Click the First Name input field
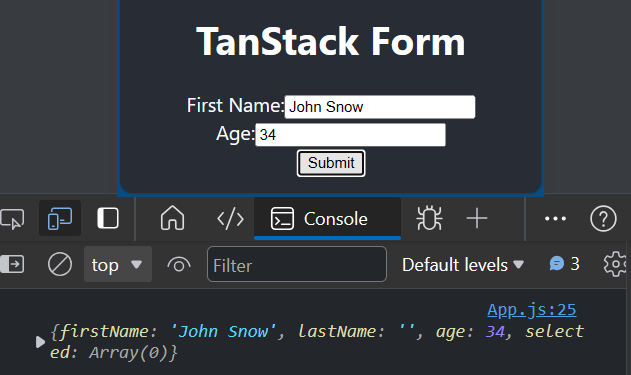Image resolution: width=631 pixels, height=375 pixels. (x=379, y=107)
